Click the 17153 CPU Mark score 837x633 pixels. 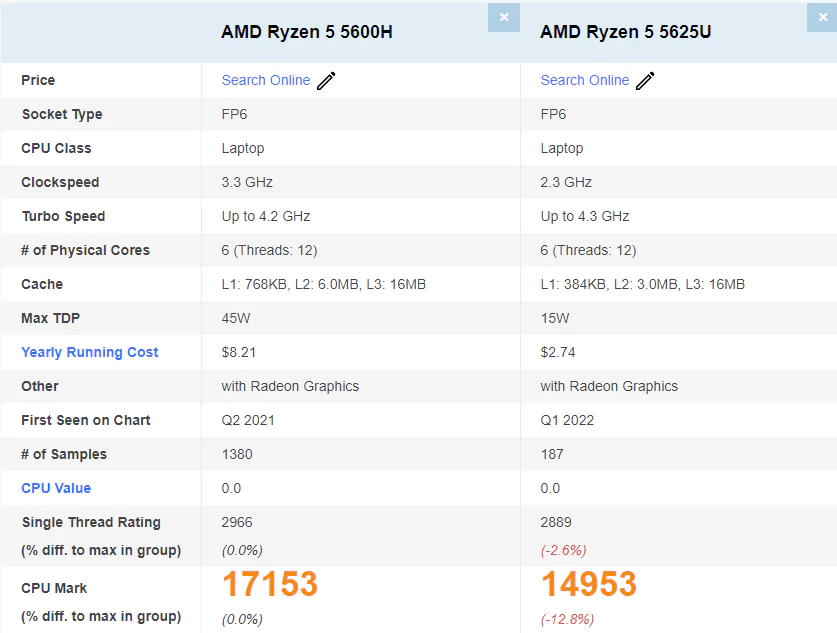click(x=270, y=584)
